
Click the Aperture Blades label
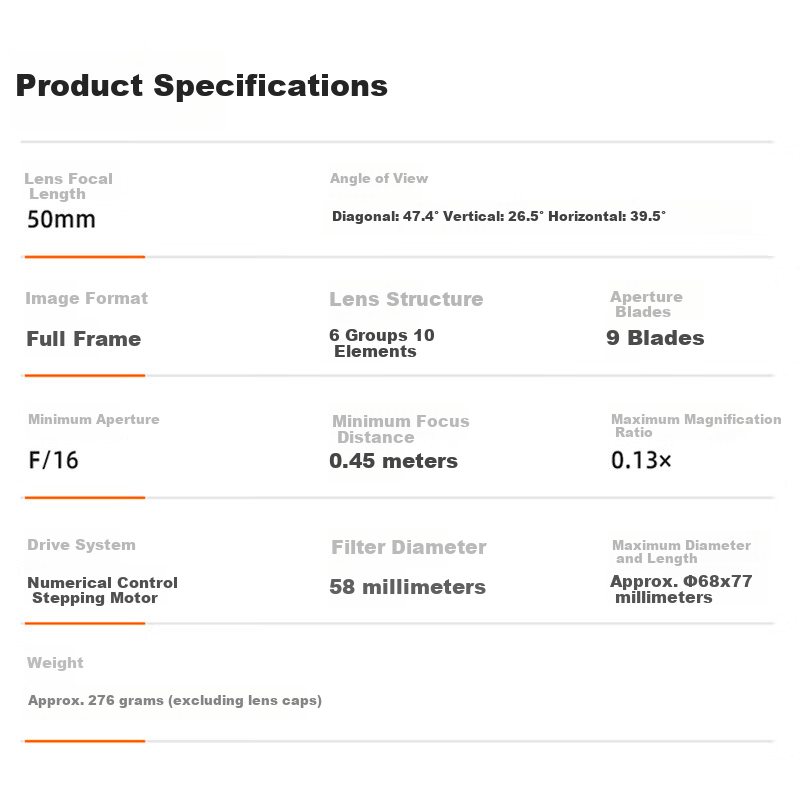(646, 304)
